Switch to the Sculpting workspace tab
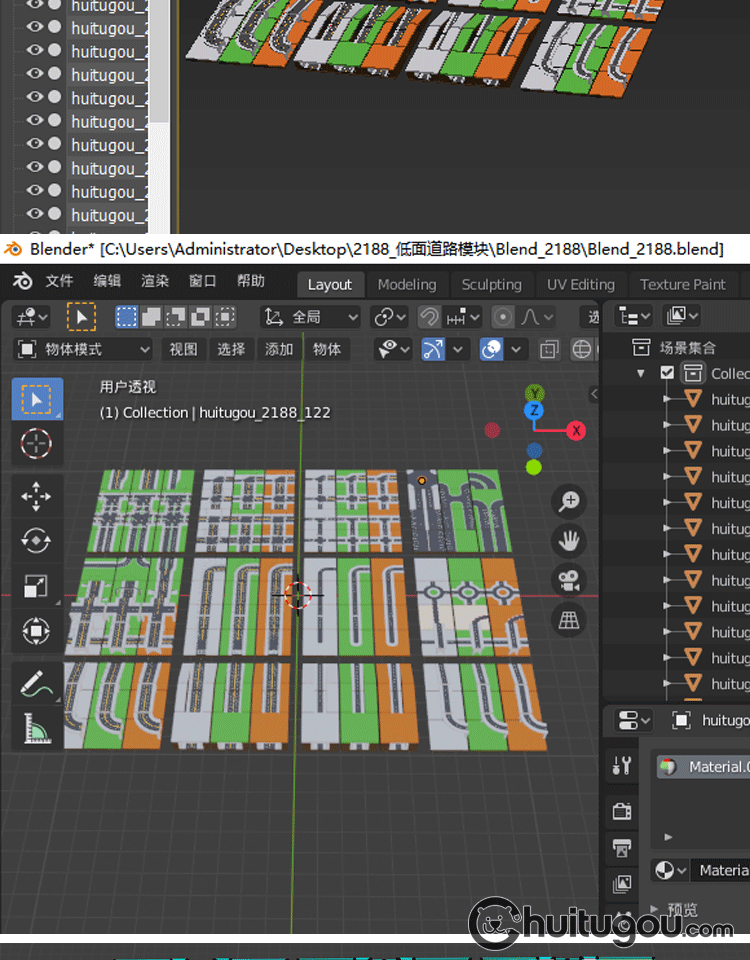 point(491,284)
